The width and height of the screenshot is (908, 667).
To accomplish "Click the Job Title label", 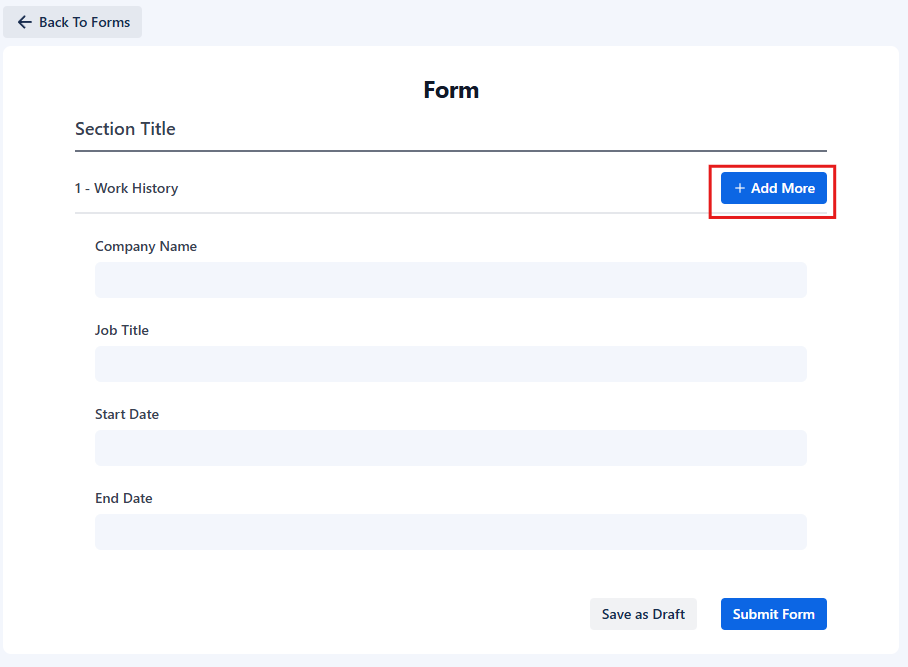I will tap(122, 330).
